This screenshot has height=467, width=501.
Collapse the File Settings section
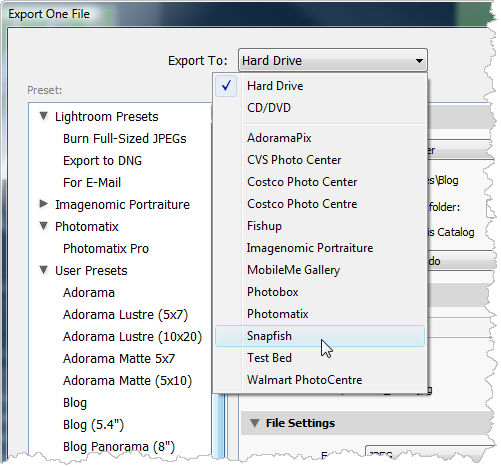coord(255,423)
